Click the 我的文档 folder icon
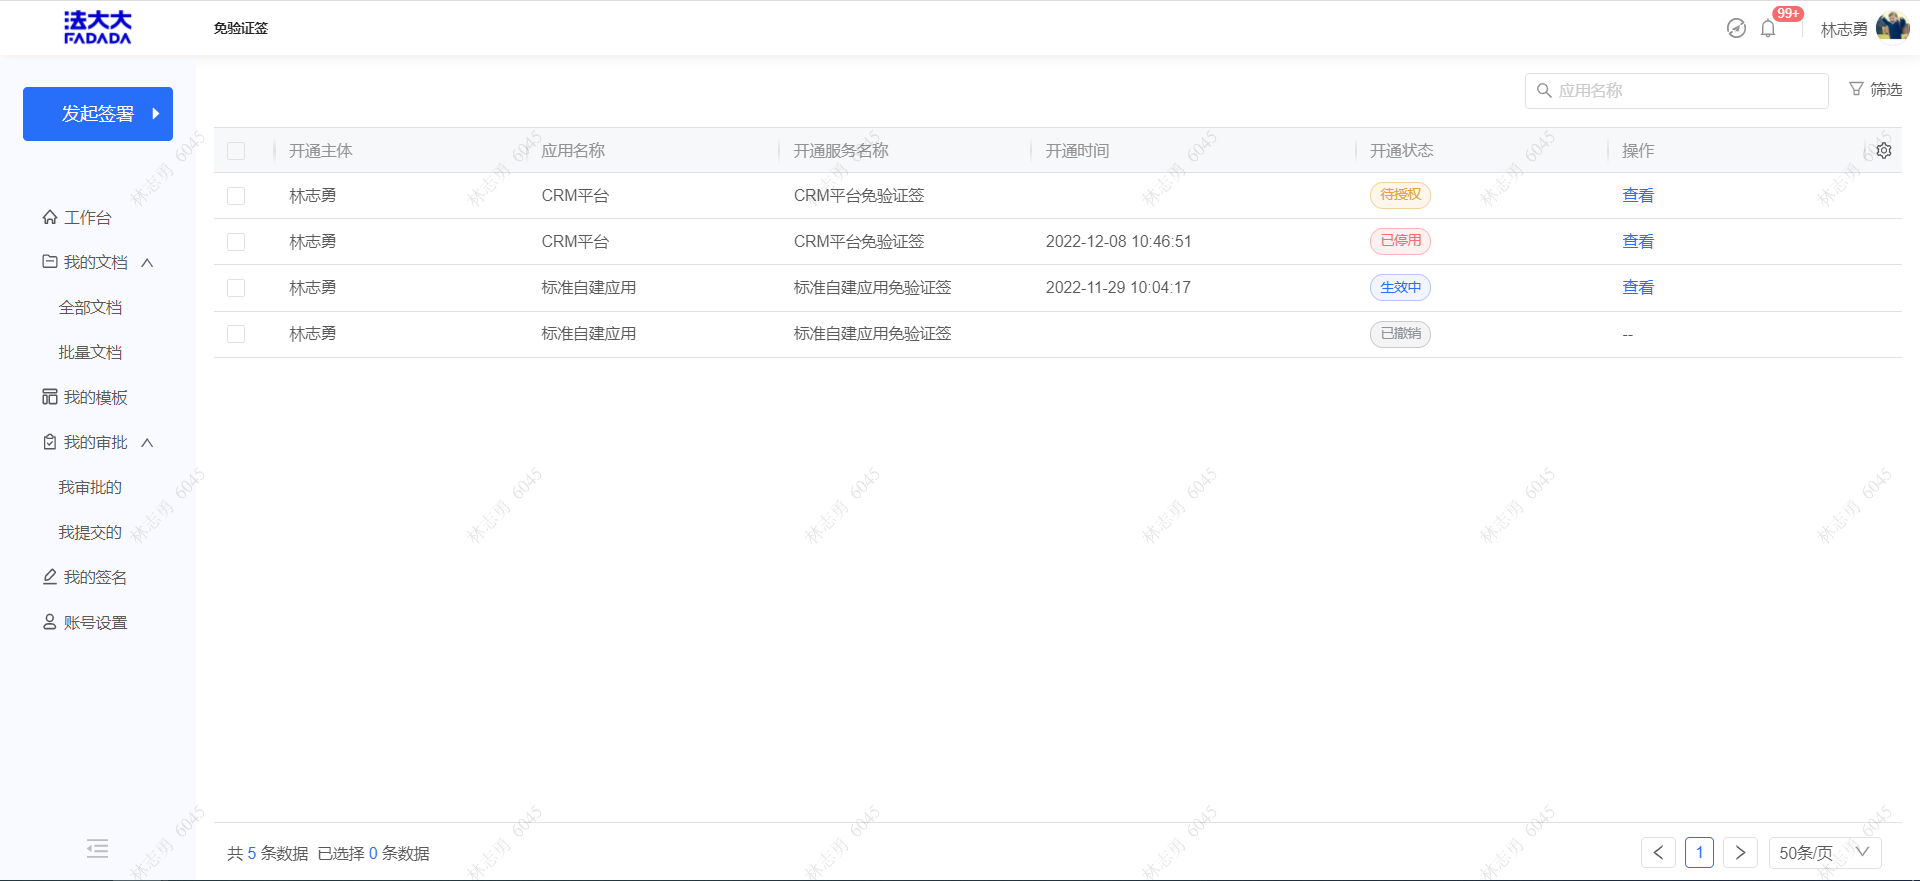This screenshot has width=1920, height=881. click(x=49, y=262)
